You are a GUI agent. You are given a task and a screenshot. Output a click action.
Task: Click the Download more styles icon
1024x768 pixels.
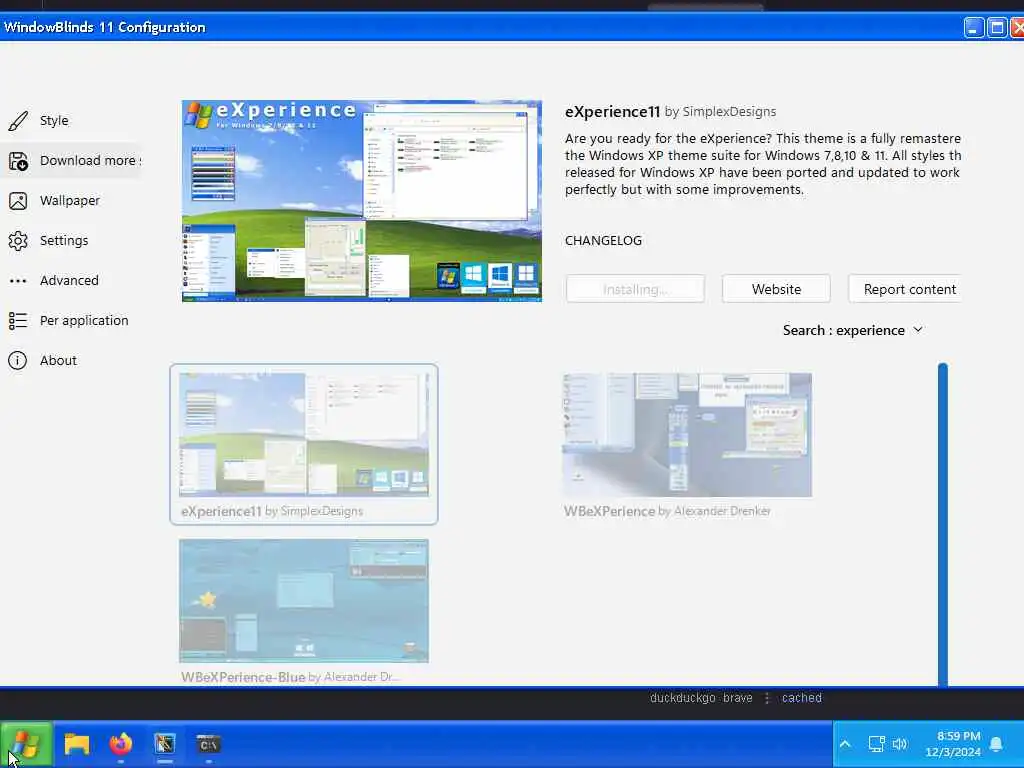[x=18, y=161]
